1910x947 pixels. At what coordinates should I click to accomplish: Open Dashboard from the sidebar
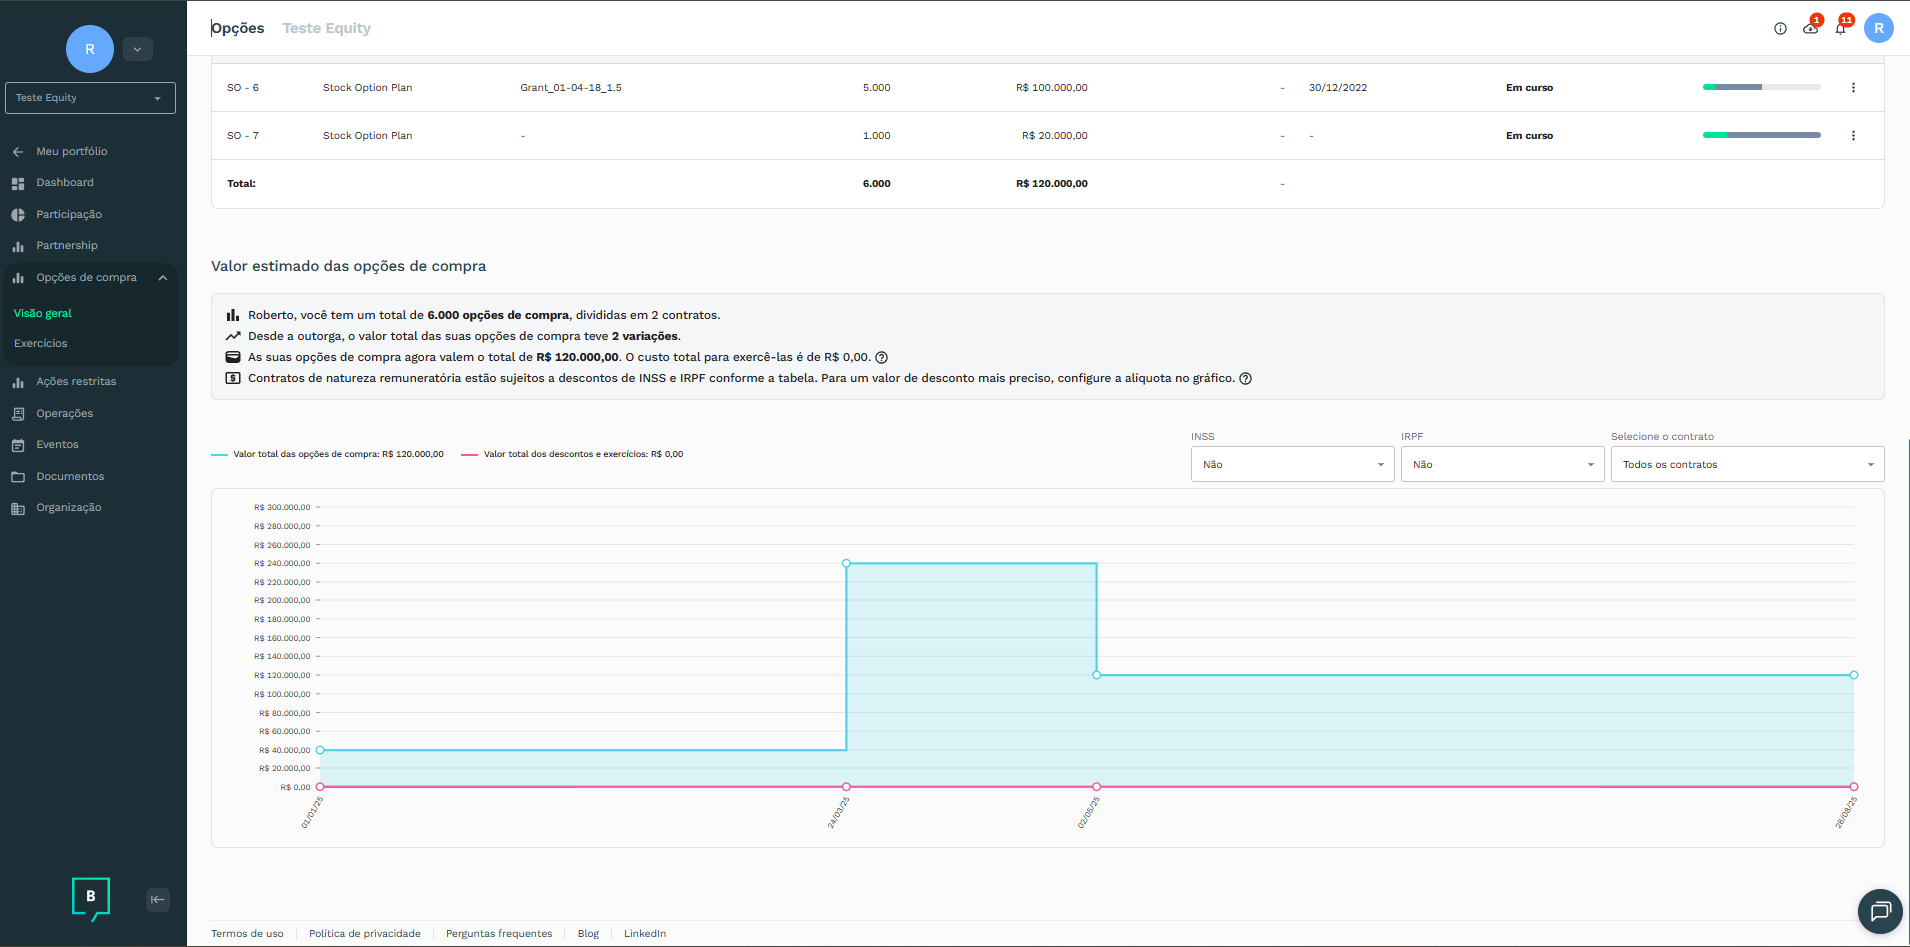click(x=65, y=183)
